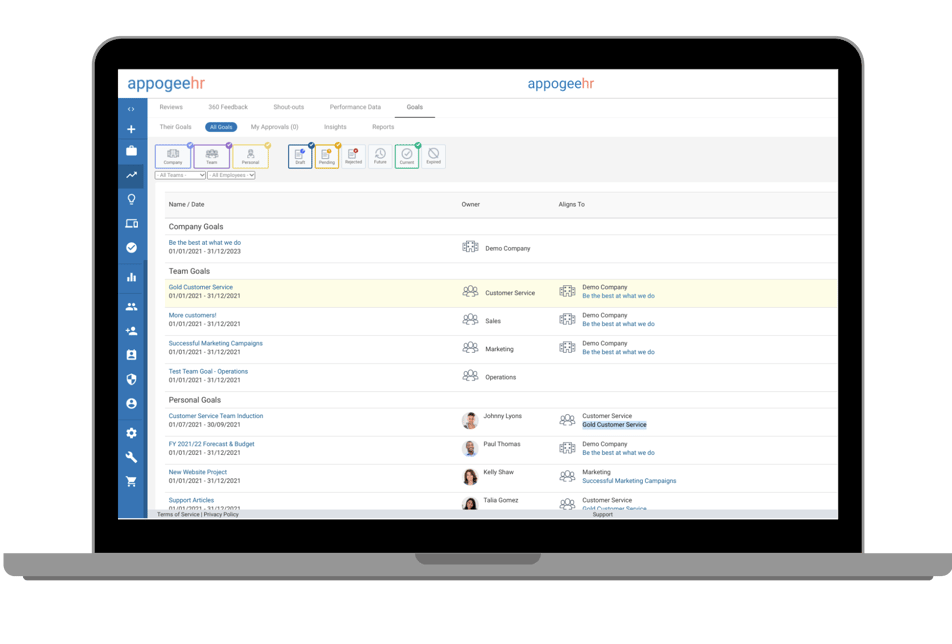Open the lightbulb icon in sidebar
The height and width of the screenshot is (644, 952).
tap(131, 199)
